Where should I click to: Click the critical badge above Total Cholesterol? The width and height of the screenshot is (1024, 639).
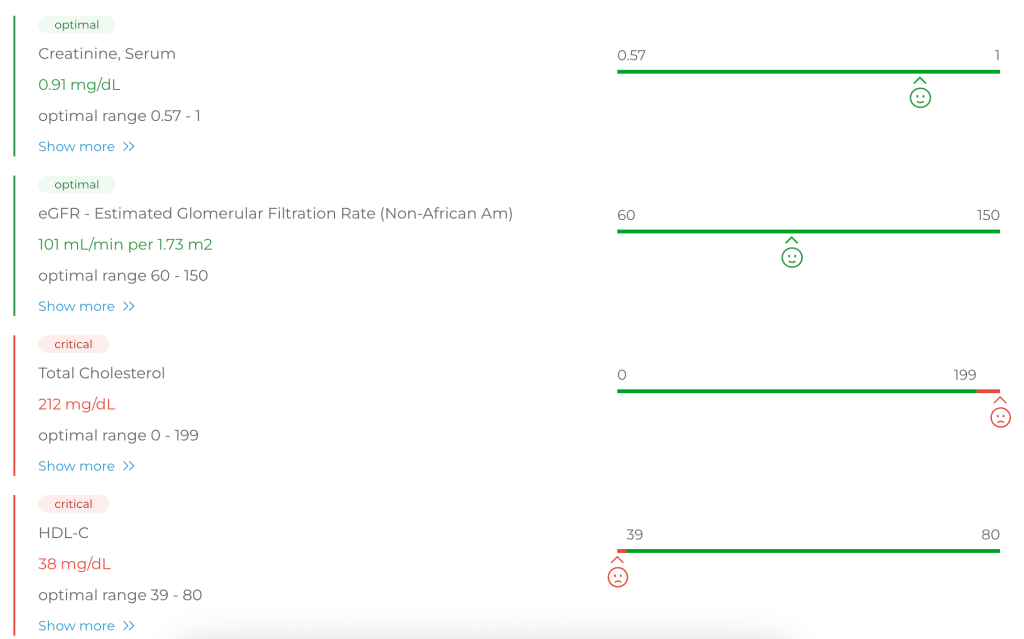pyautogui.click(x=73, y=345)
